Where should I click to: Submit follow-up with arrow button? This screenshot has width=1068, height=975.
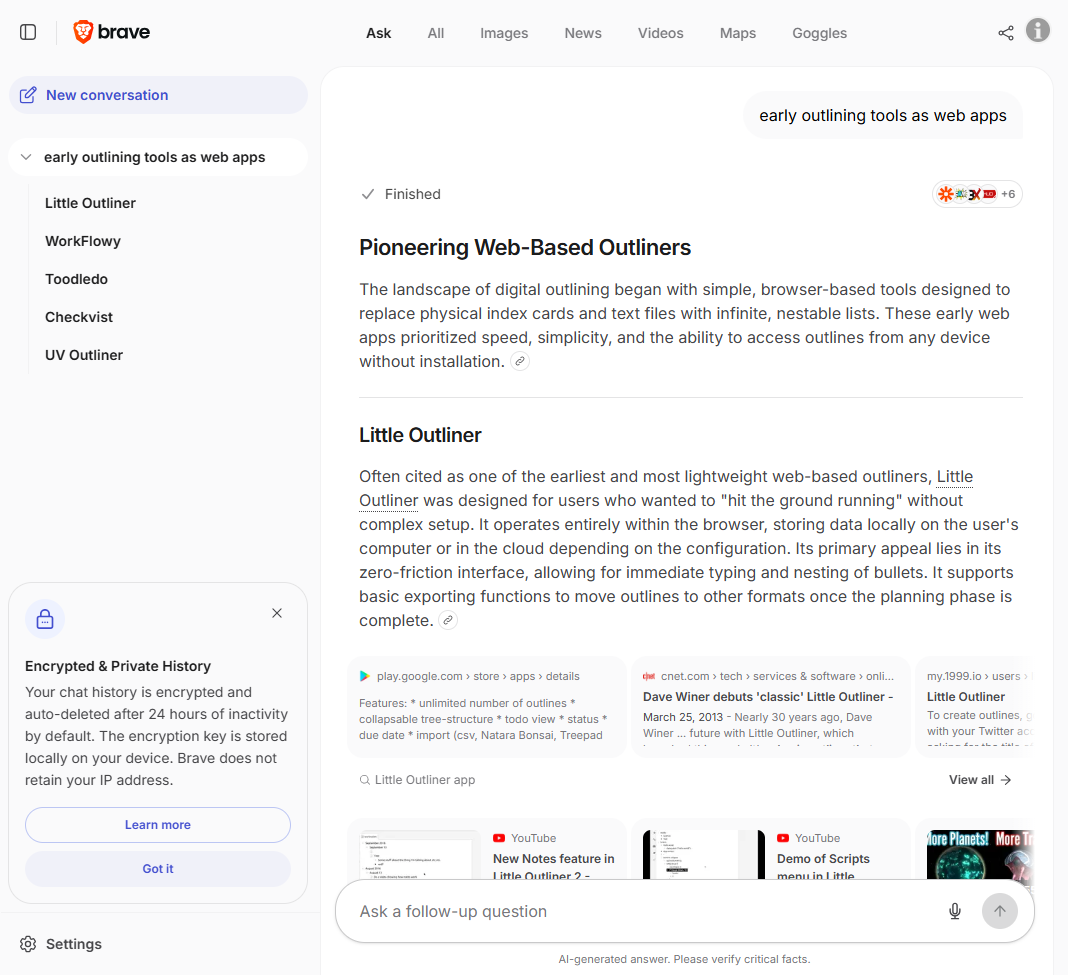(1000, 911)
